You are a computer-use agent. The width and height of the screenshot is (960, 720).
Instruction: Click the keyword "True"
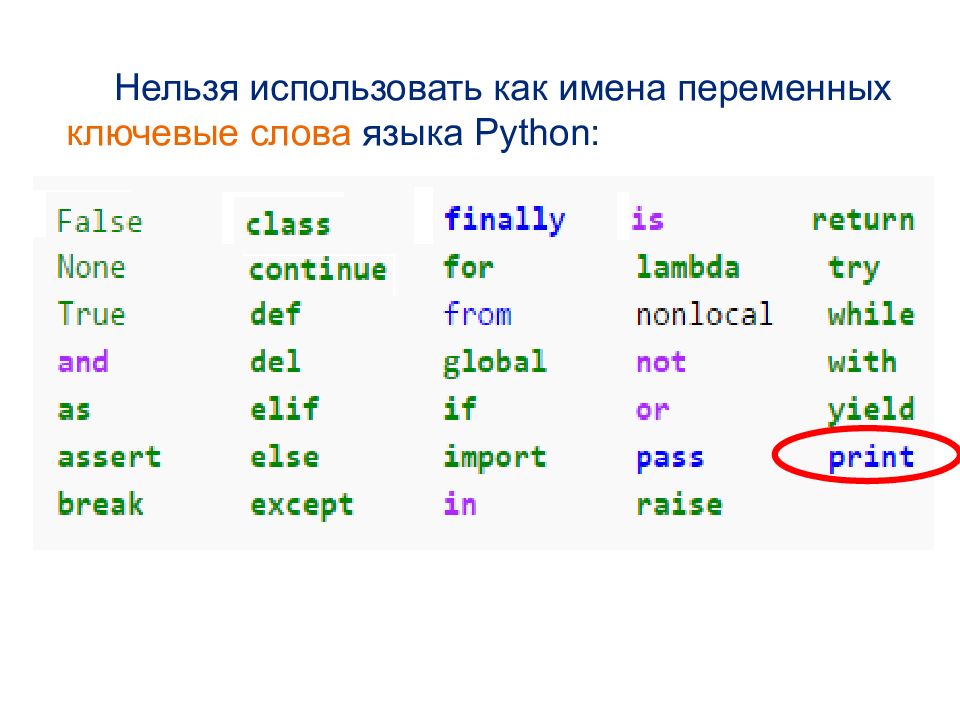91,313
